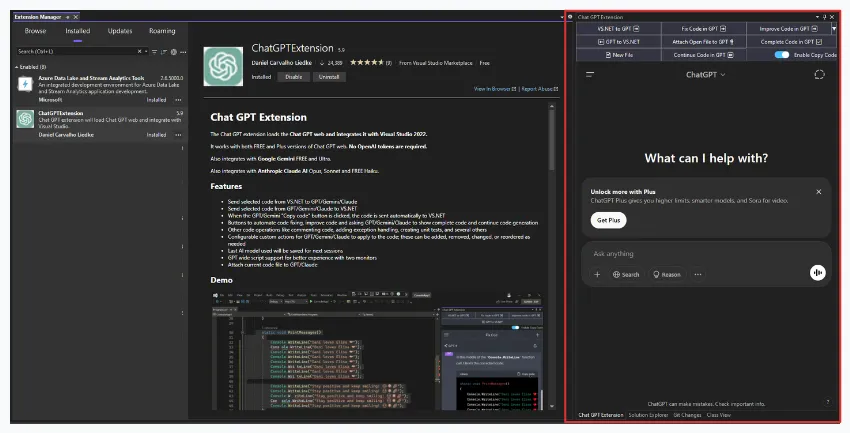The height and width of the screenshot is (433, 850).
Task: Activate the Reason lightbulb option
Action: (667, 274)
